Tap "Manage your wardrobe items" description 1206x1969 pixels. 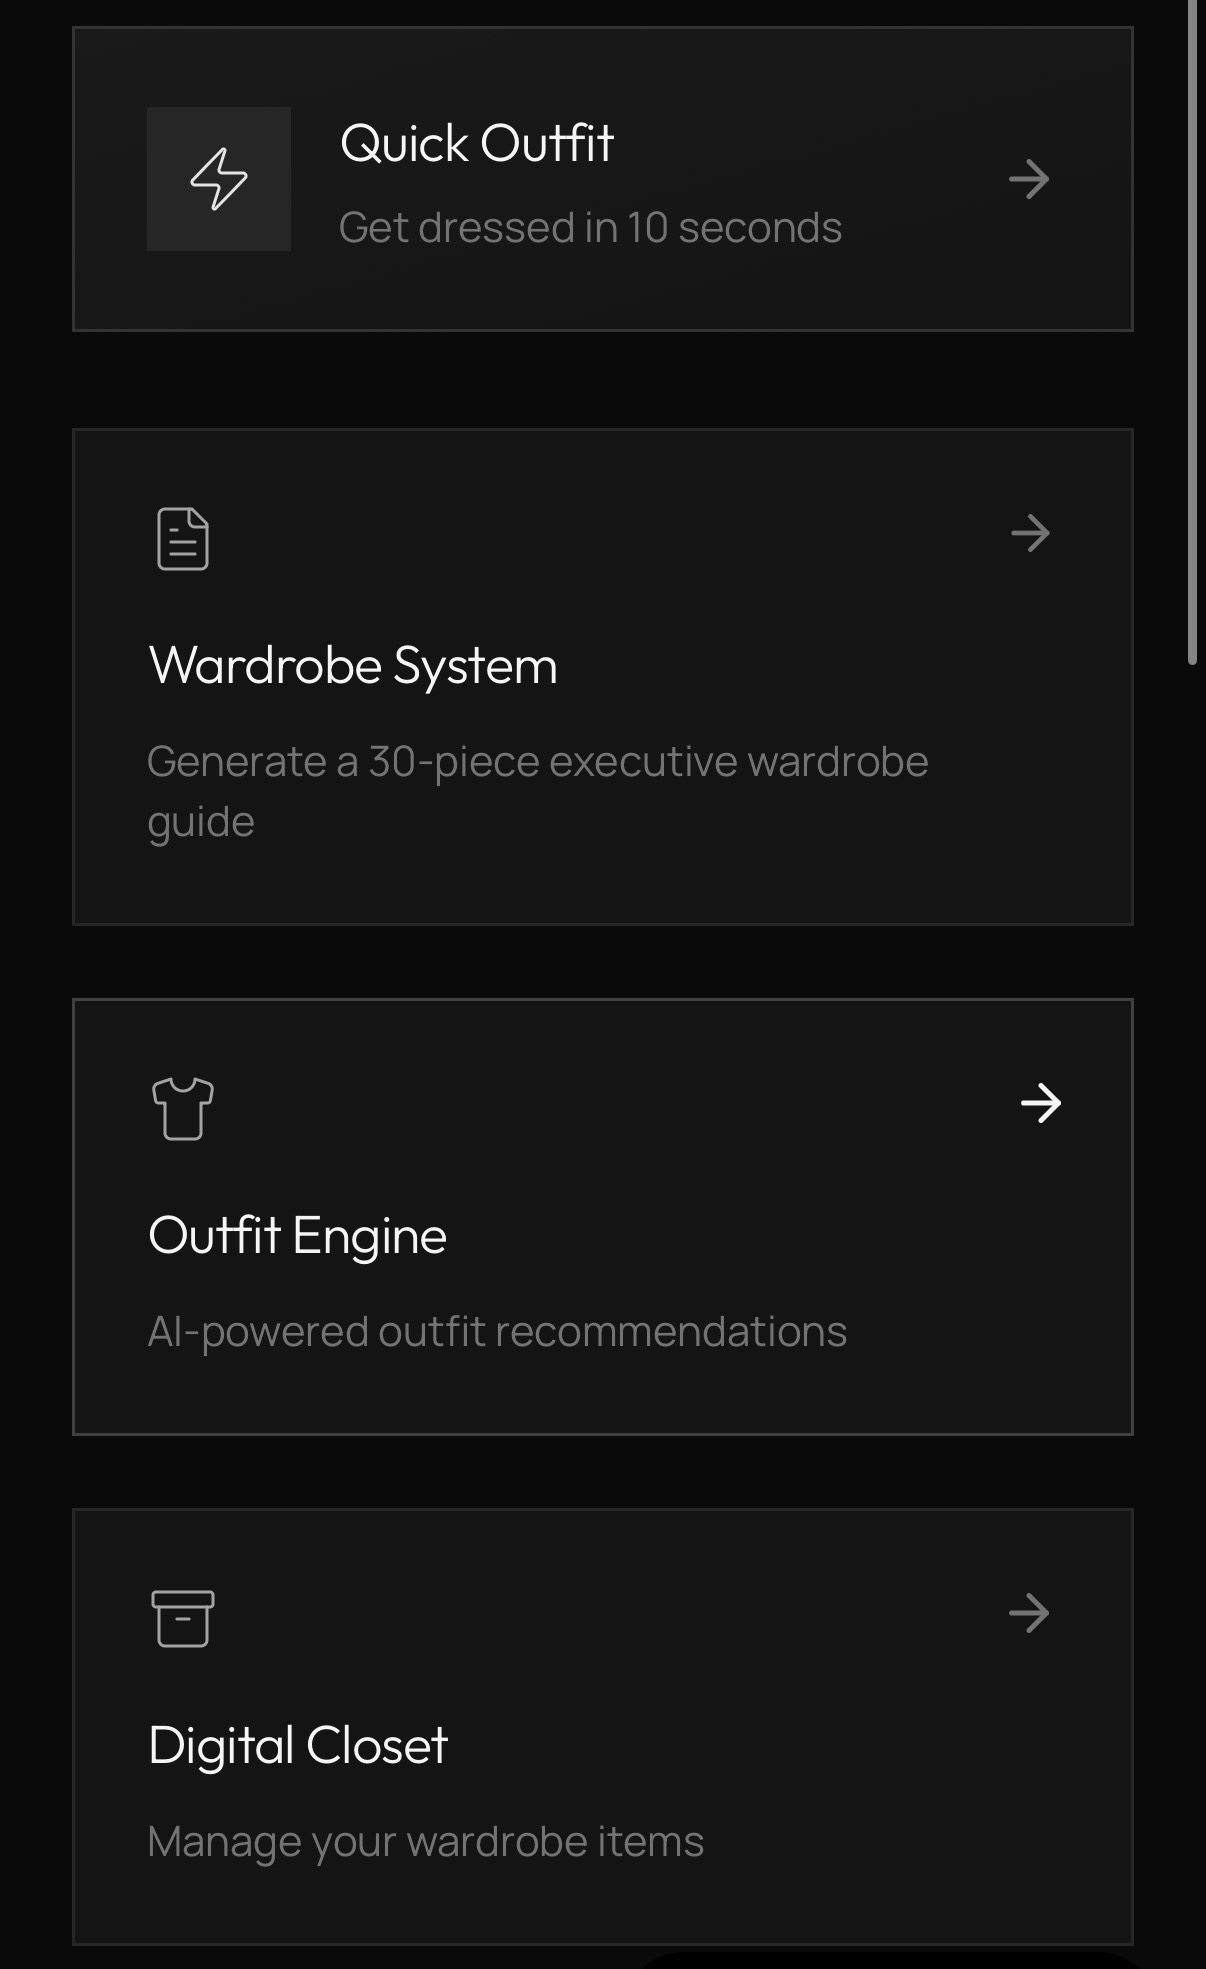426,1842
